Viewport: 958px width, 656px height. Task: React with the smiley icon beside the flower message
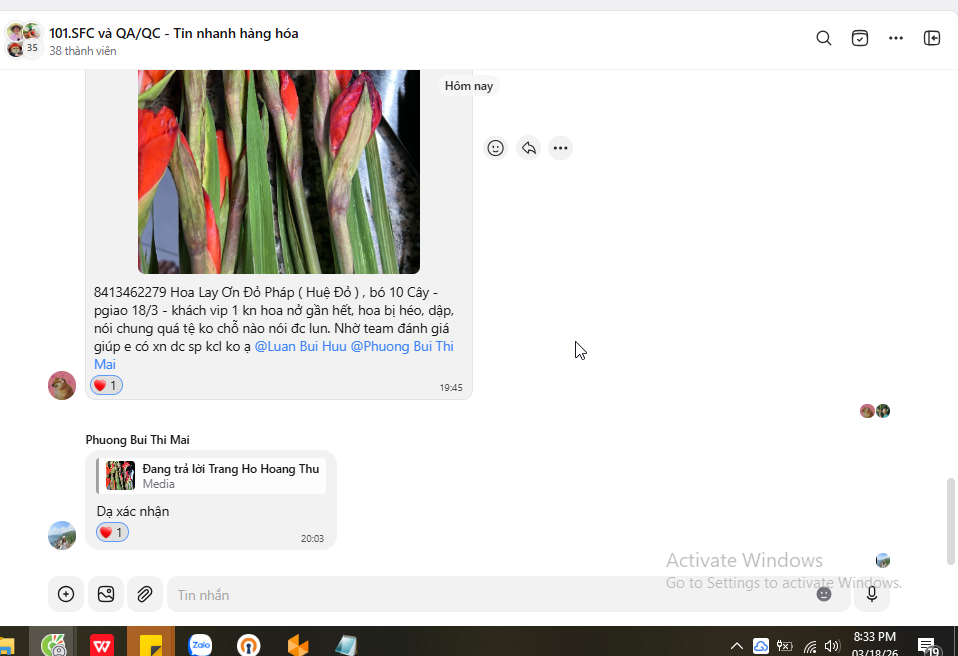click(495, 148)
